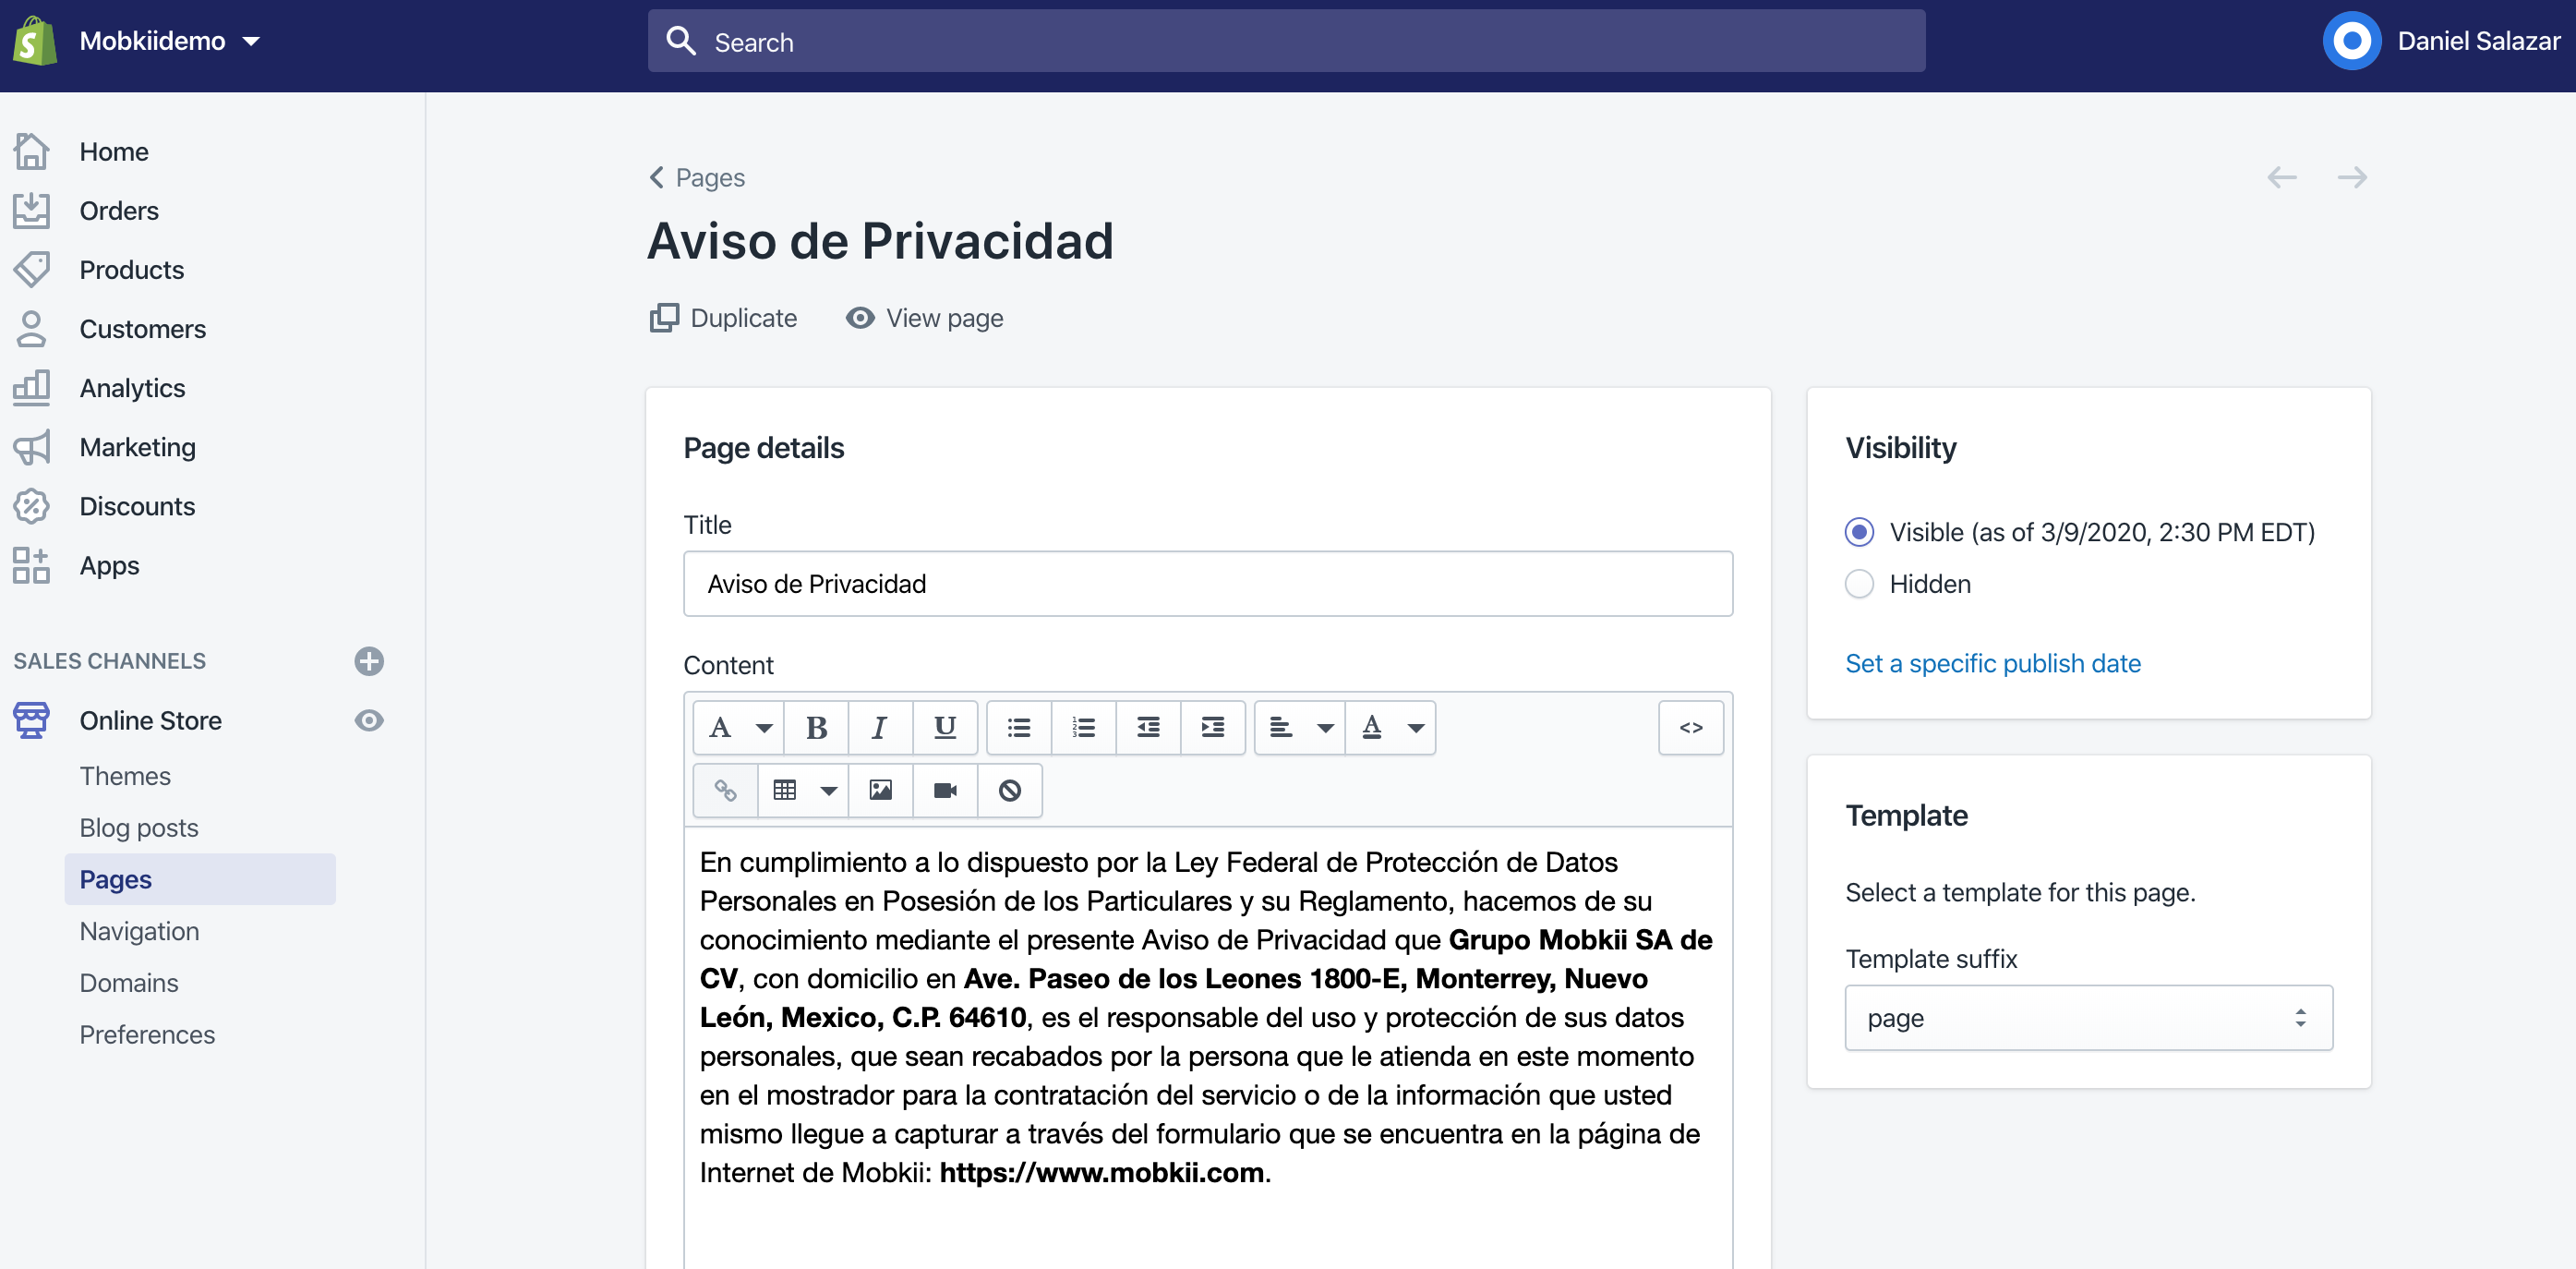Open Discounts in the sidebar
This screenshot has height=1269, width=2576.
[x=137, y=506]
